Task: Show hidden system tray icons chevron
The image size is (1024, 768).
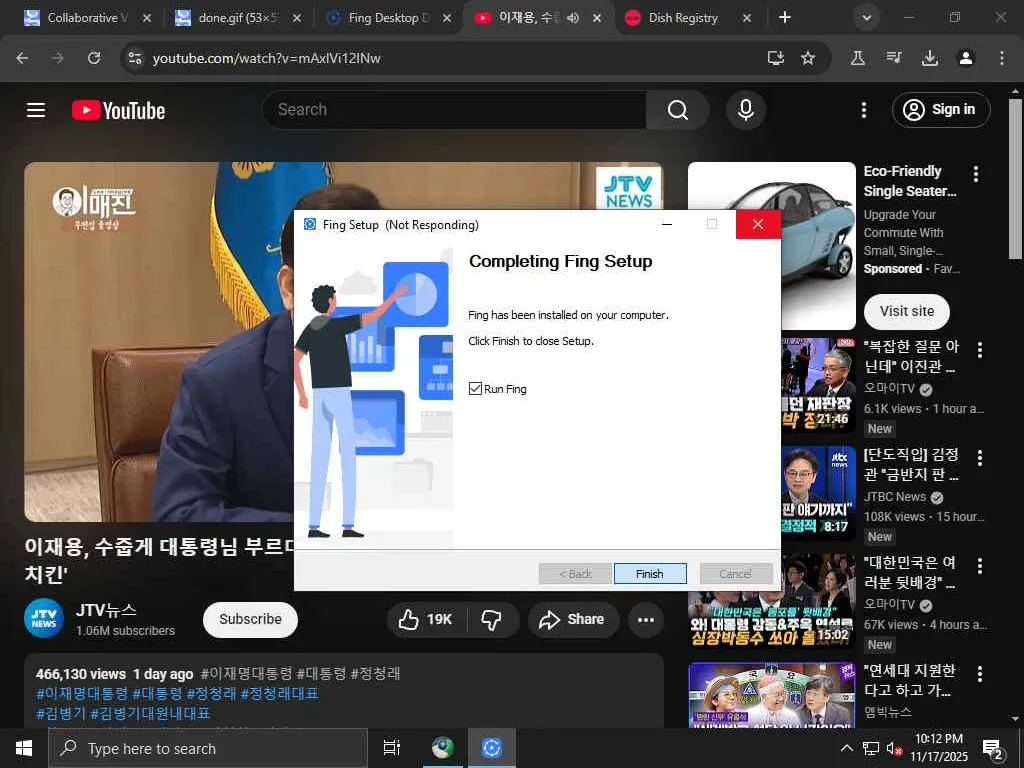Action: (x=846, y=748)
